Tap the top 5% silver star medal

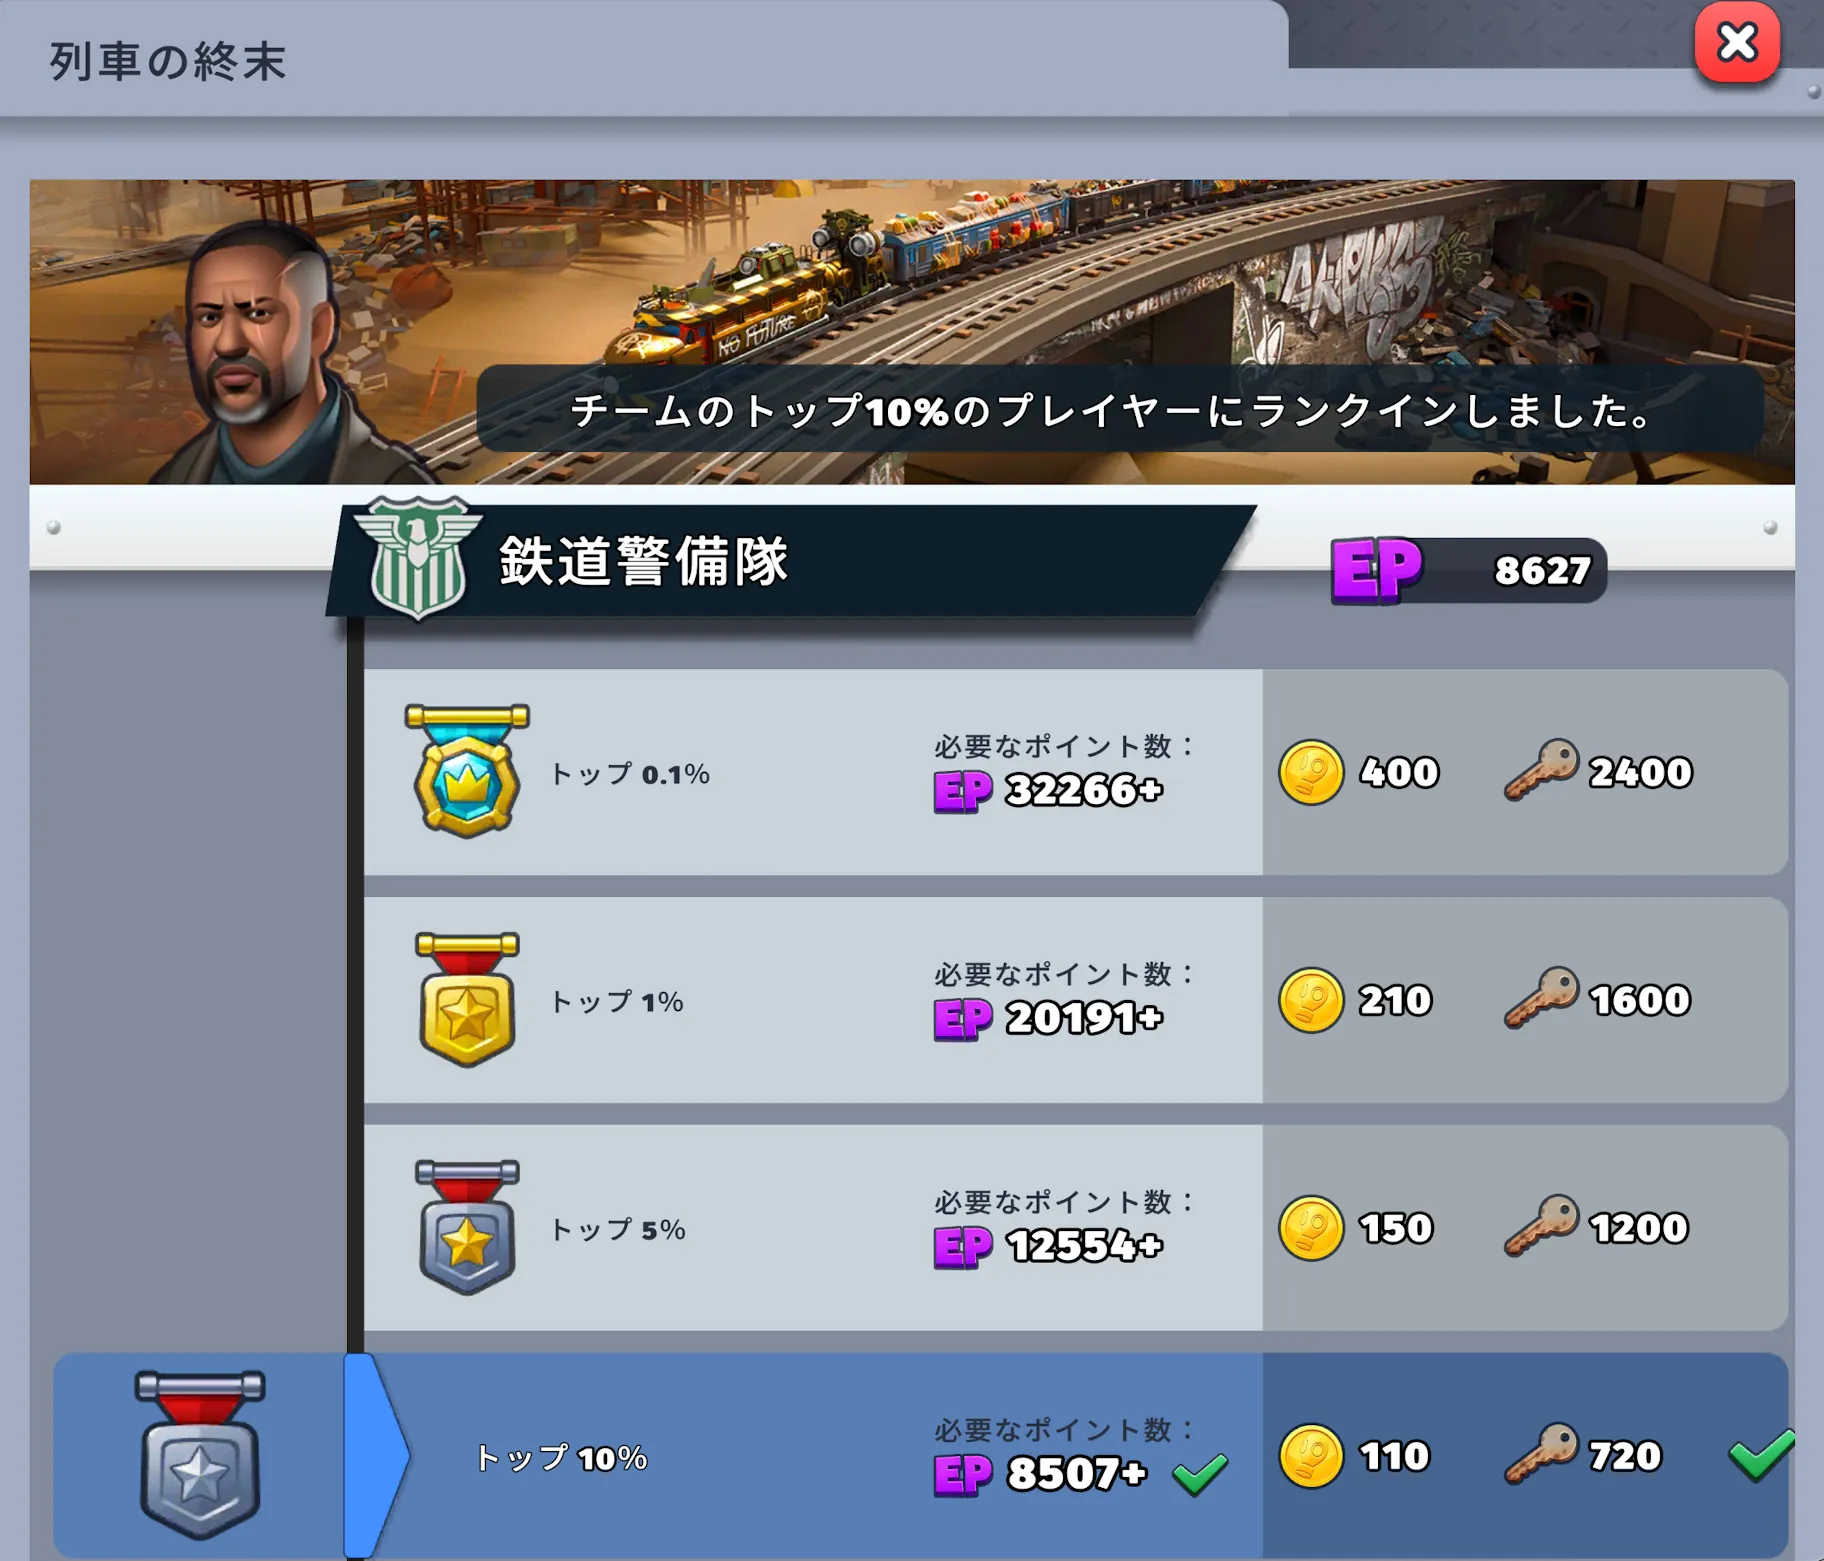click(x=467, y=1227)
